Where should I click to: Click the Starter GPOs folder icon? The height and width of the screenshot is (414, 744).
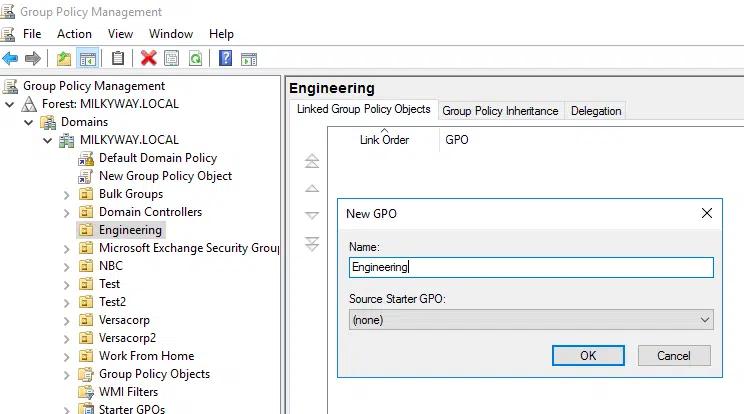[x=86, y=409]
